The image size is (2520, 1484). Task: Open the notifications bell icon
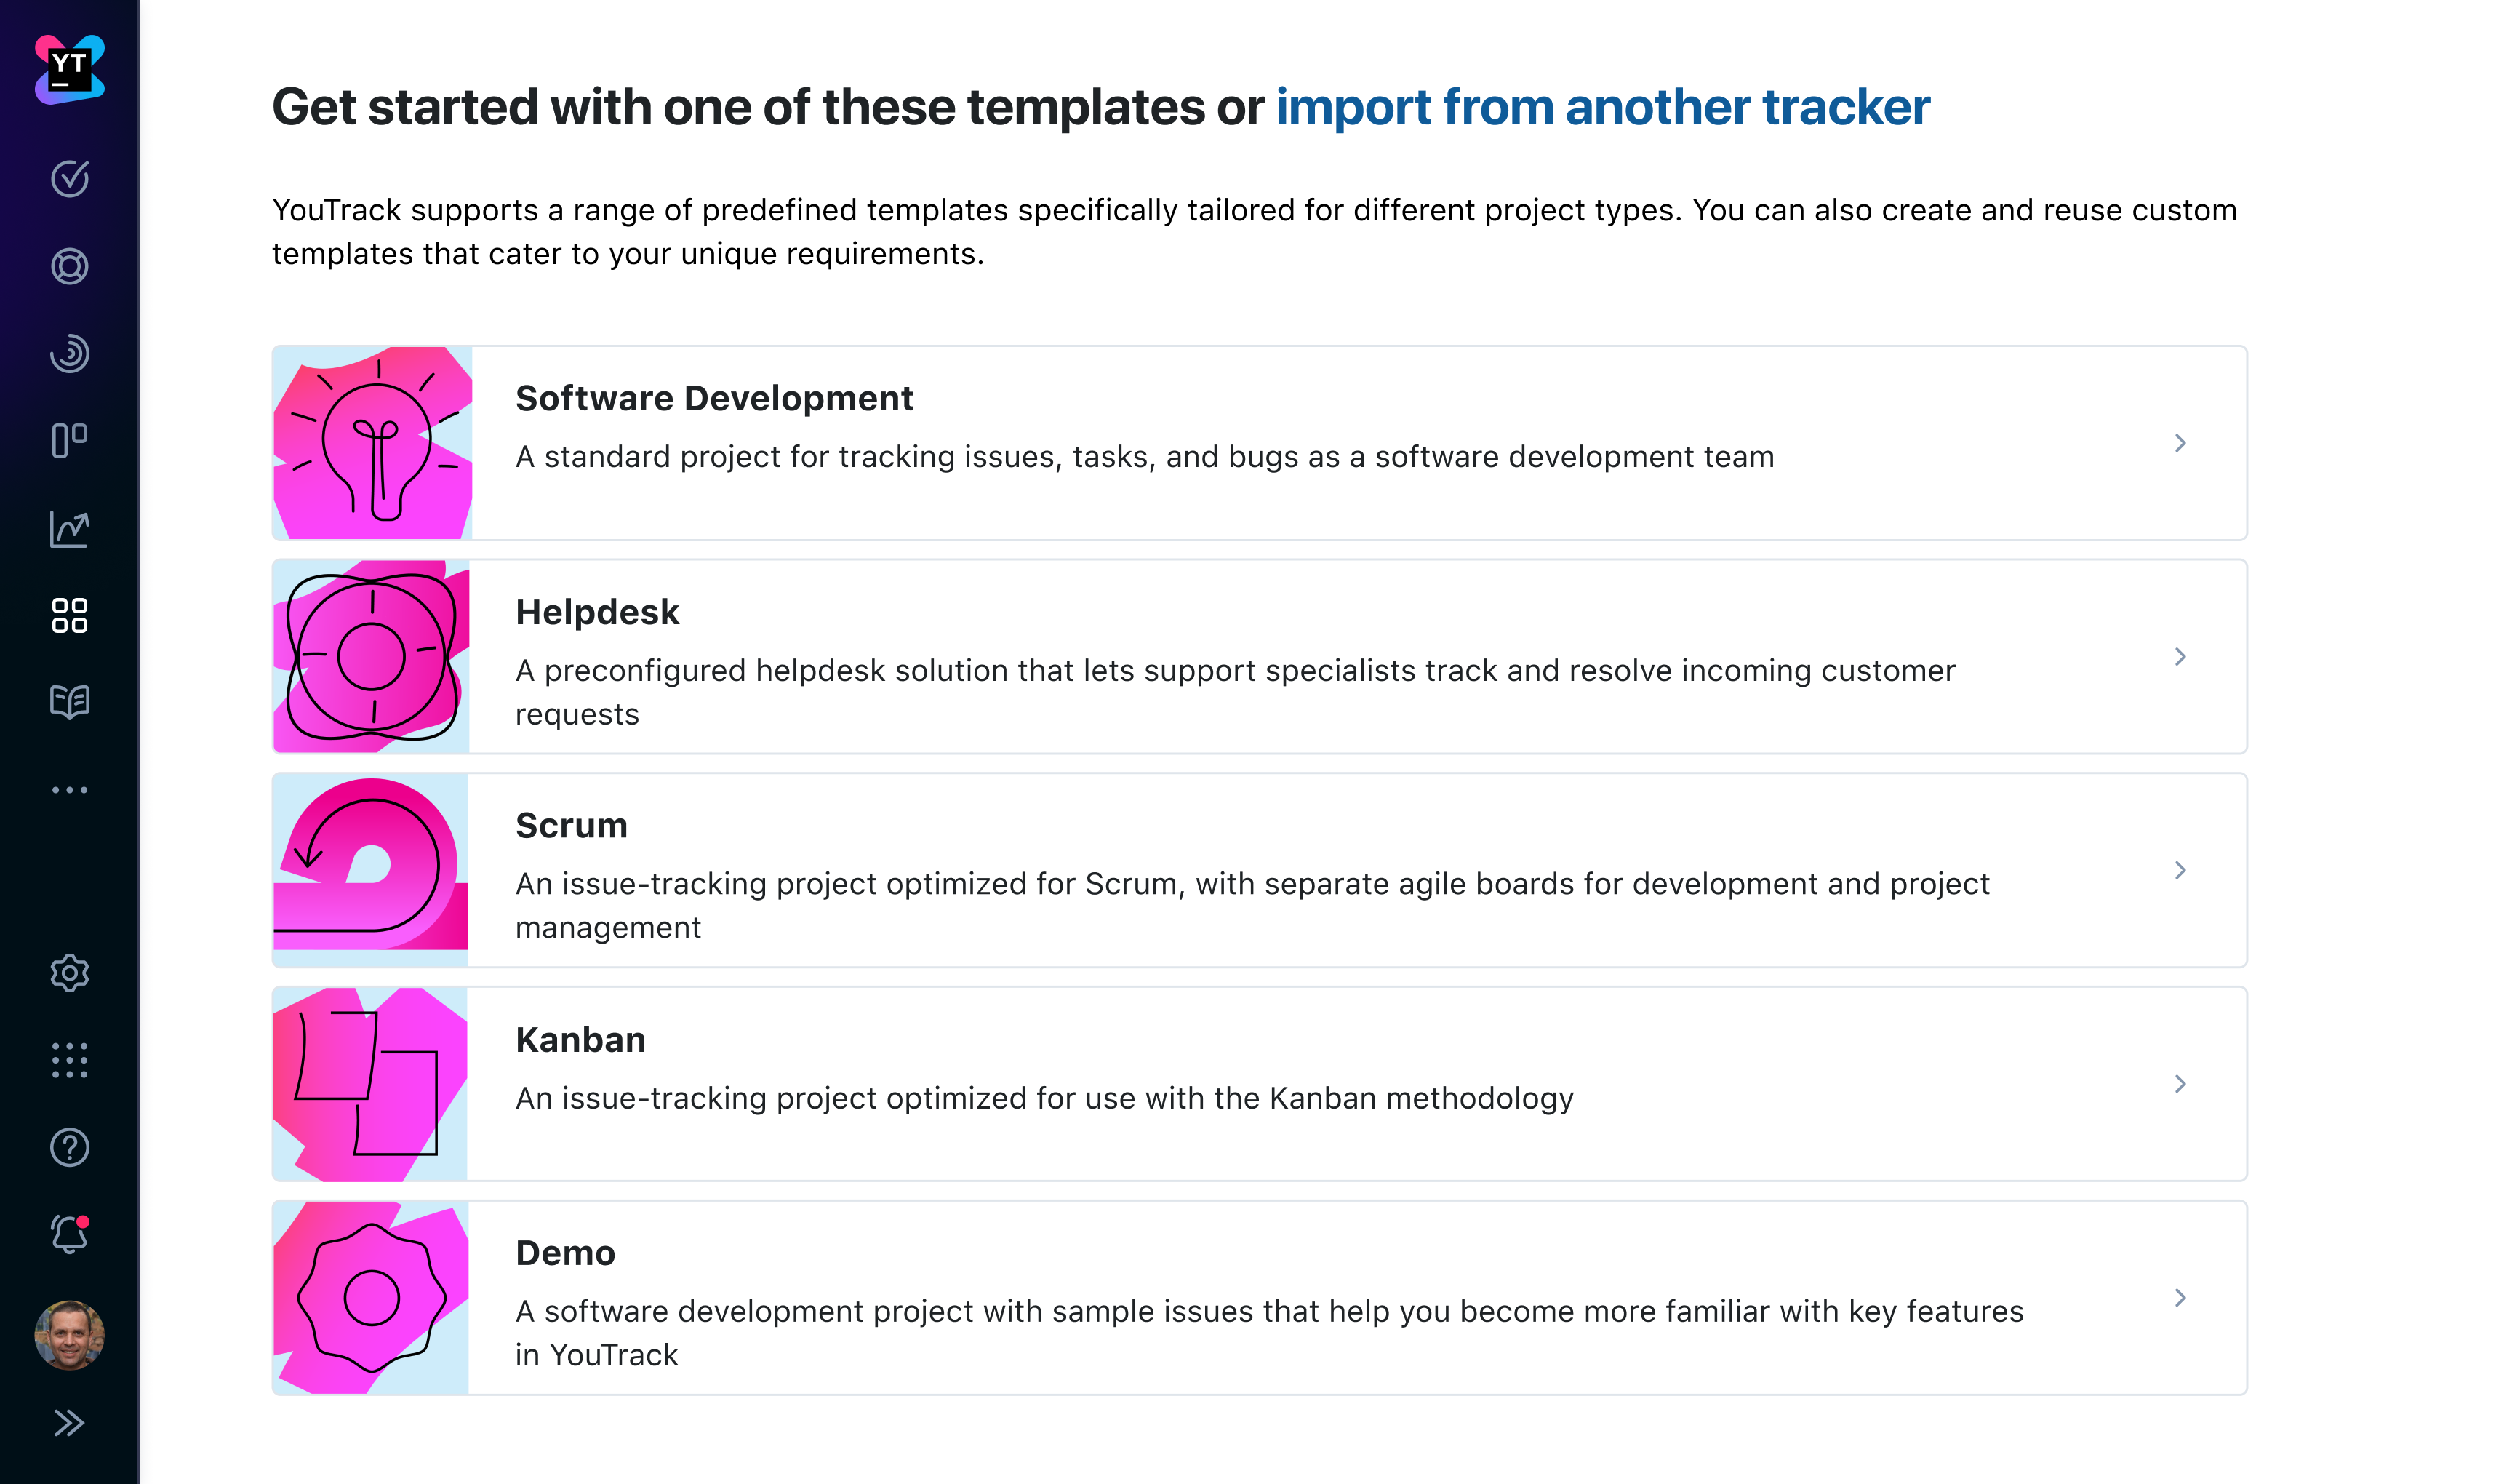(x=69, y=1235)
